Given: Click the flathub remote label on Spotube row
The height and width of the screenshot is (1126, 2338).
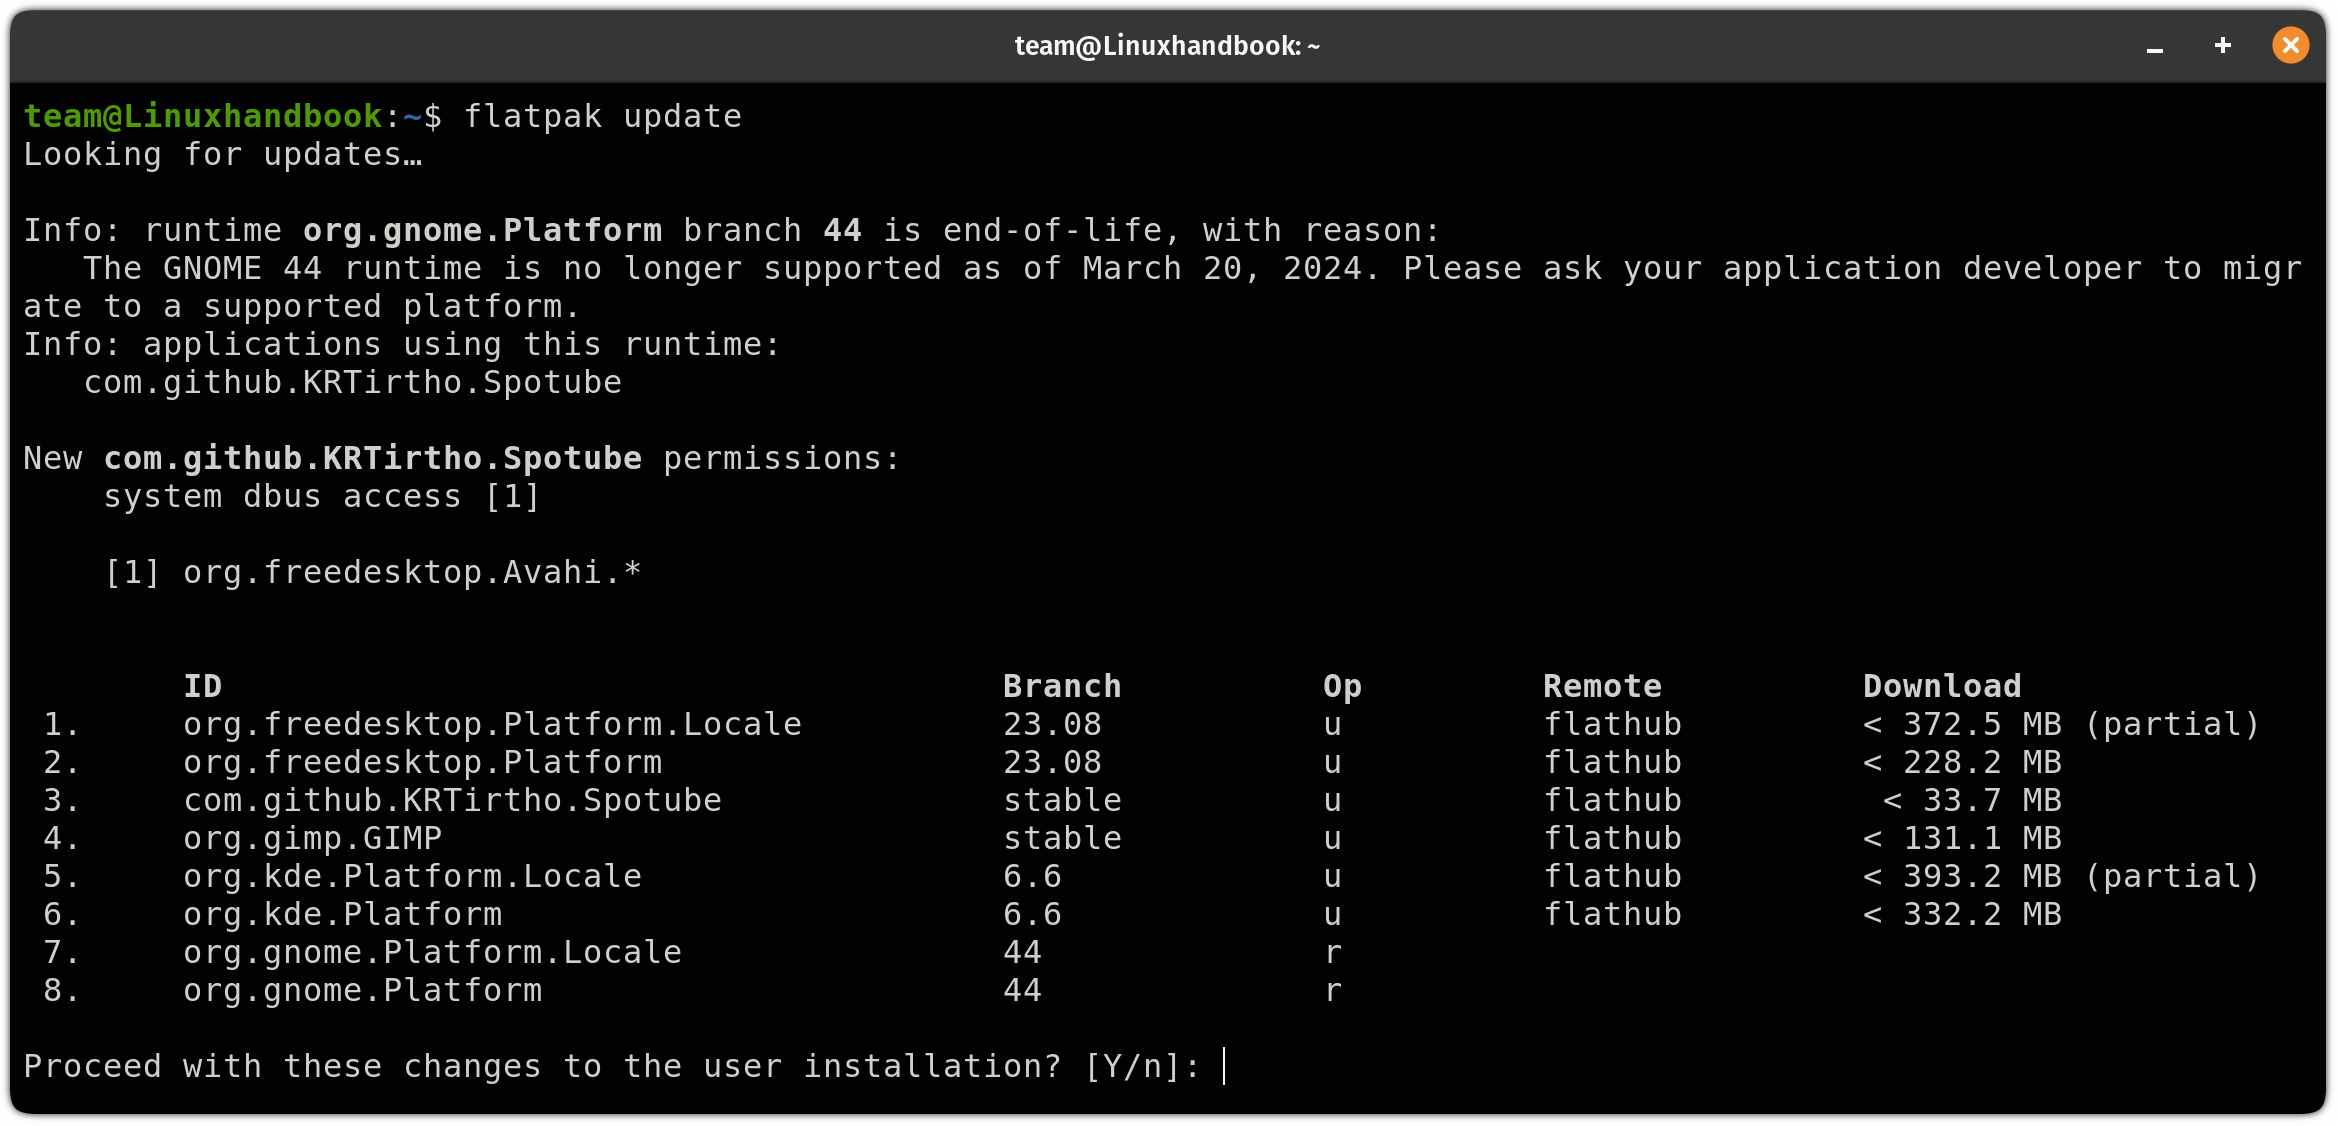Looking at the screenshot, I should pos(1612,799).
